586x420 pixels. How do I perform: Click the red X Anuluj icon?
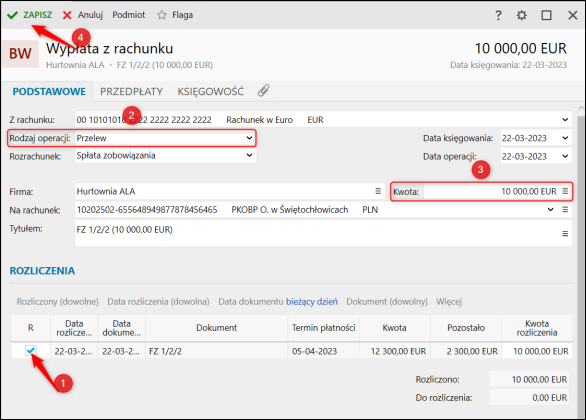(67, 15)
